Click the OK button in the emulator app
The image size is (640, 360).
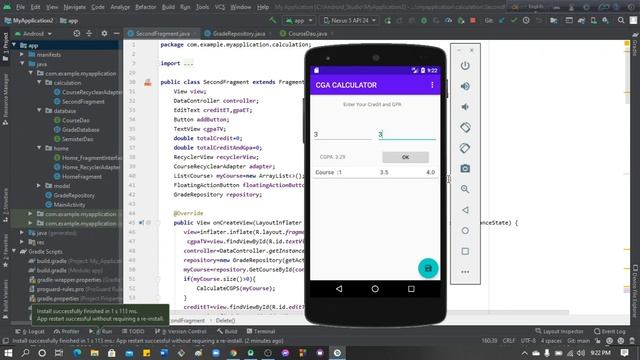pos(405,157)
